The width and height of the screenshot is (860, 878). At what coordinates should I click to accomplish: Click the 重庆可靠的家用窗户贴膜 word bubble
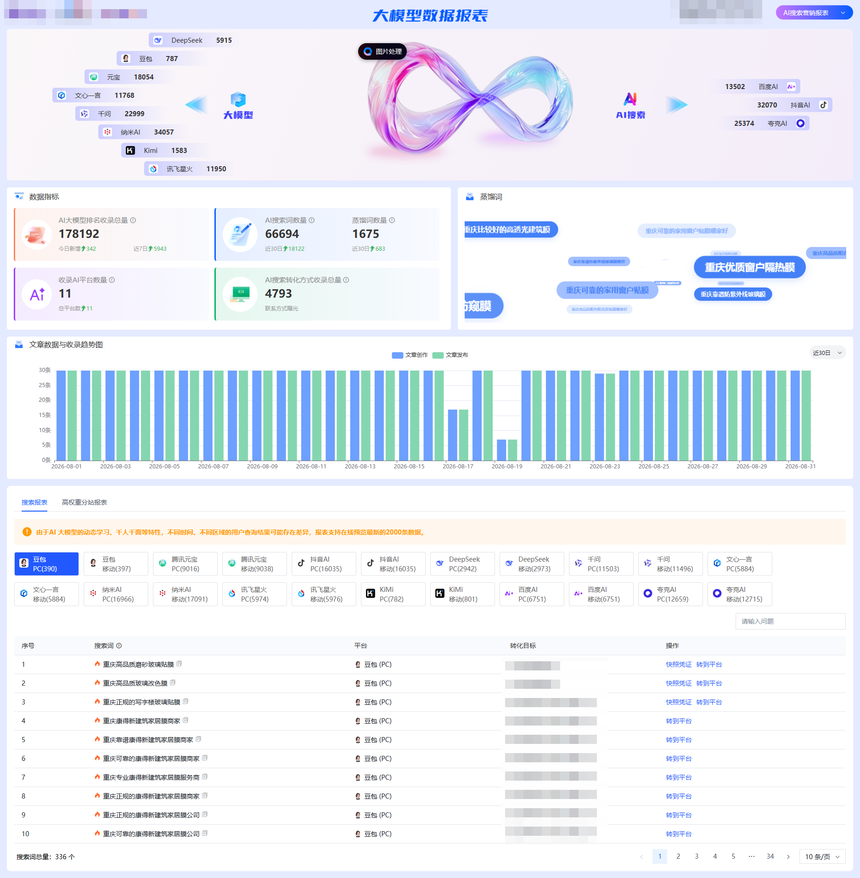[607, 290]
